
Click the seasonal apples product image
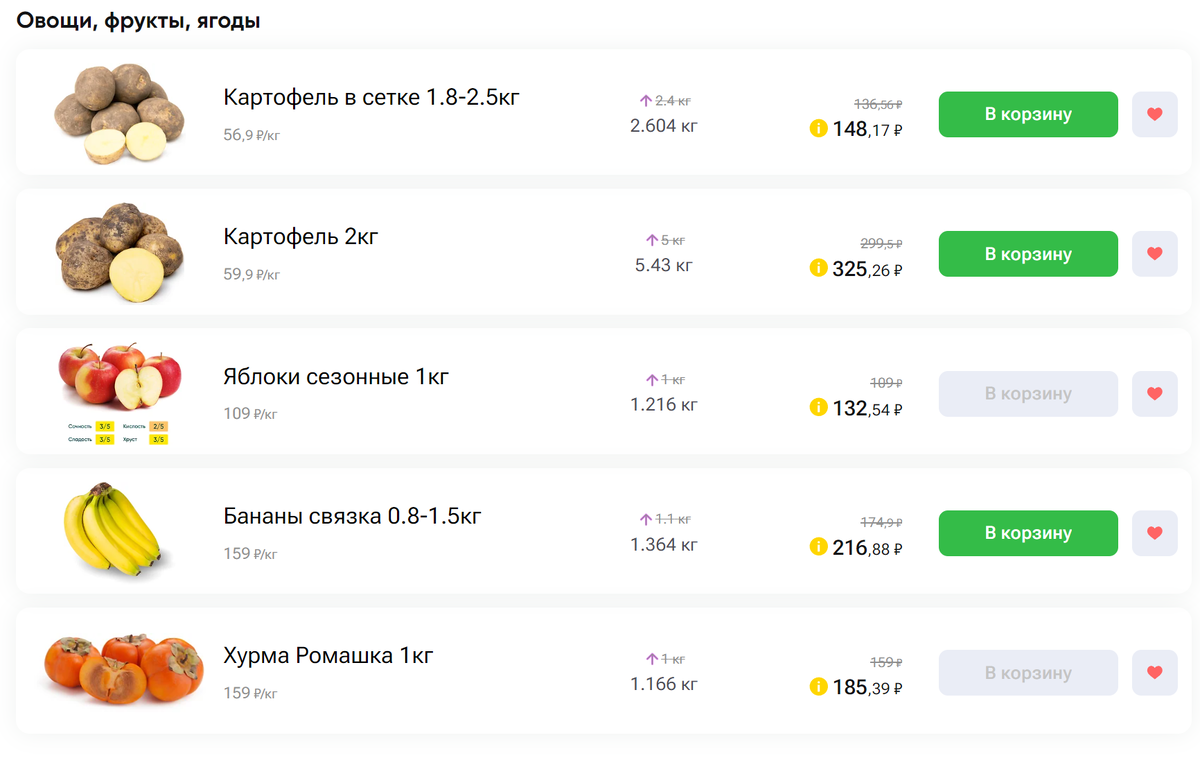coord(120,380)
